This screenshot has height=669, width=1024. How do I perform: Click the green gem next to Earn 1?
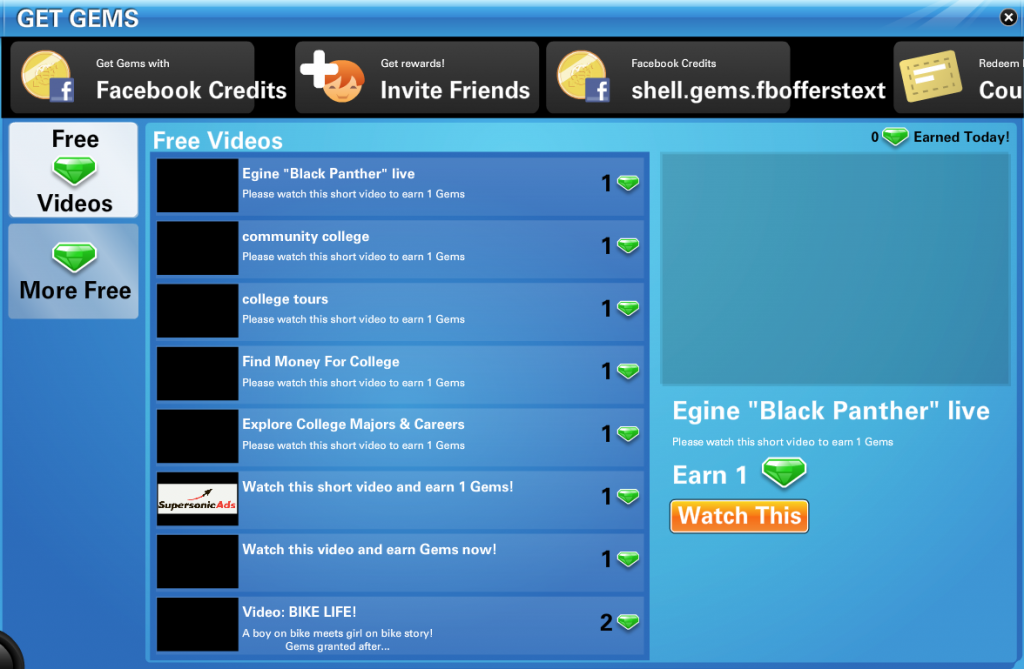coord(784,473)
